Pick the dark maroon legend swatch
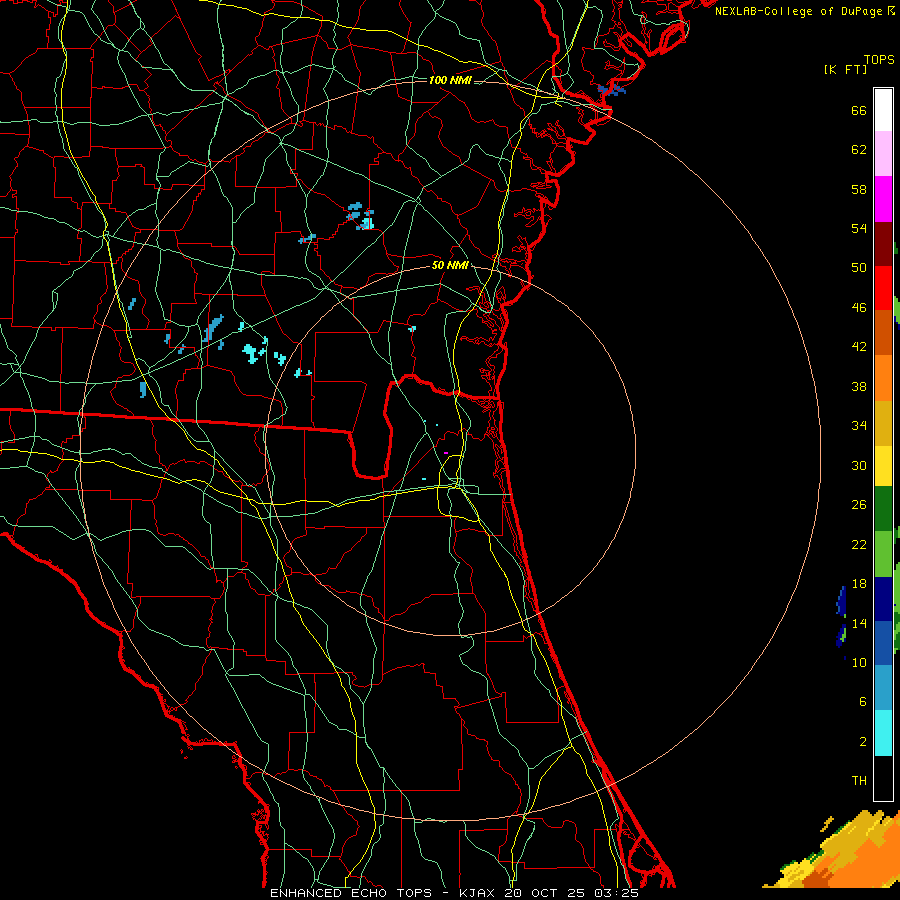 pyautogui.click(x=883, y=244)
